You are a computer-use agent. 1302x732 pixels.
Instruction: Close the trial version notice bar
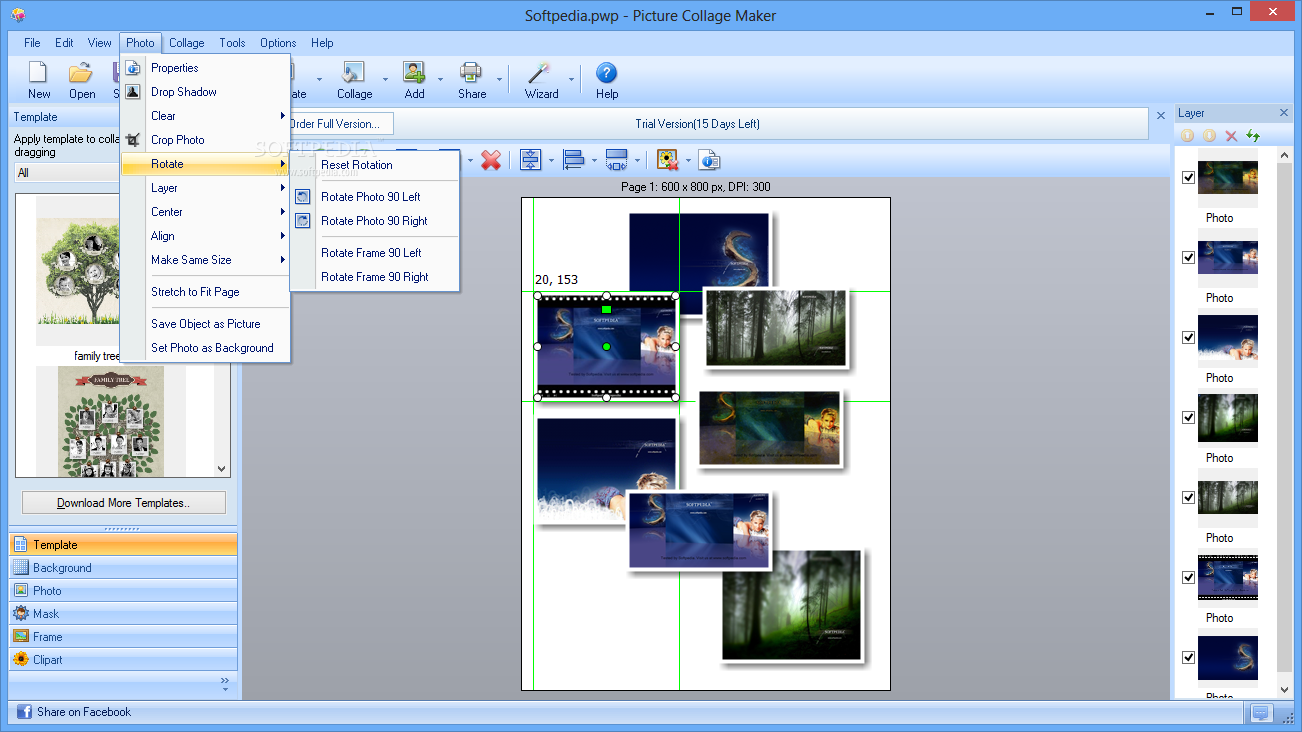(x=1161, y=116)
